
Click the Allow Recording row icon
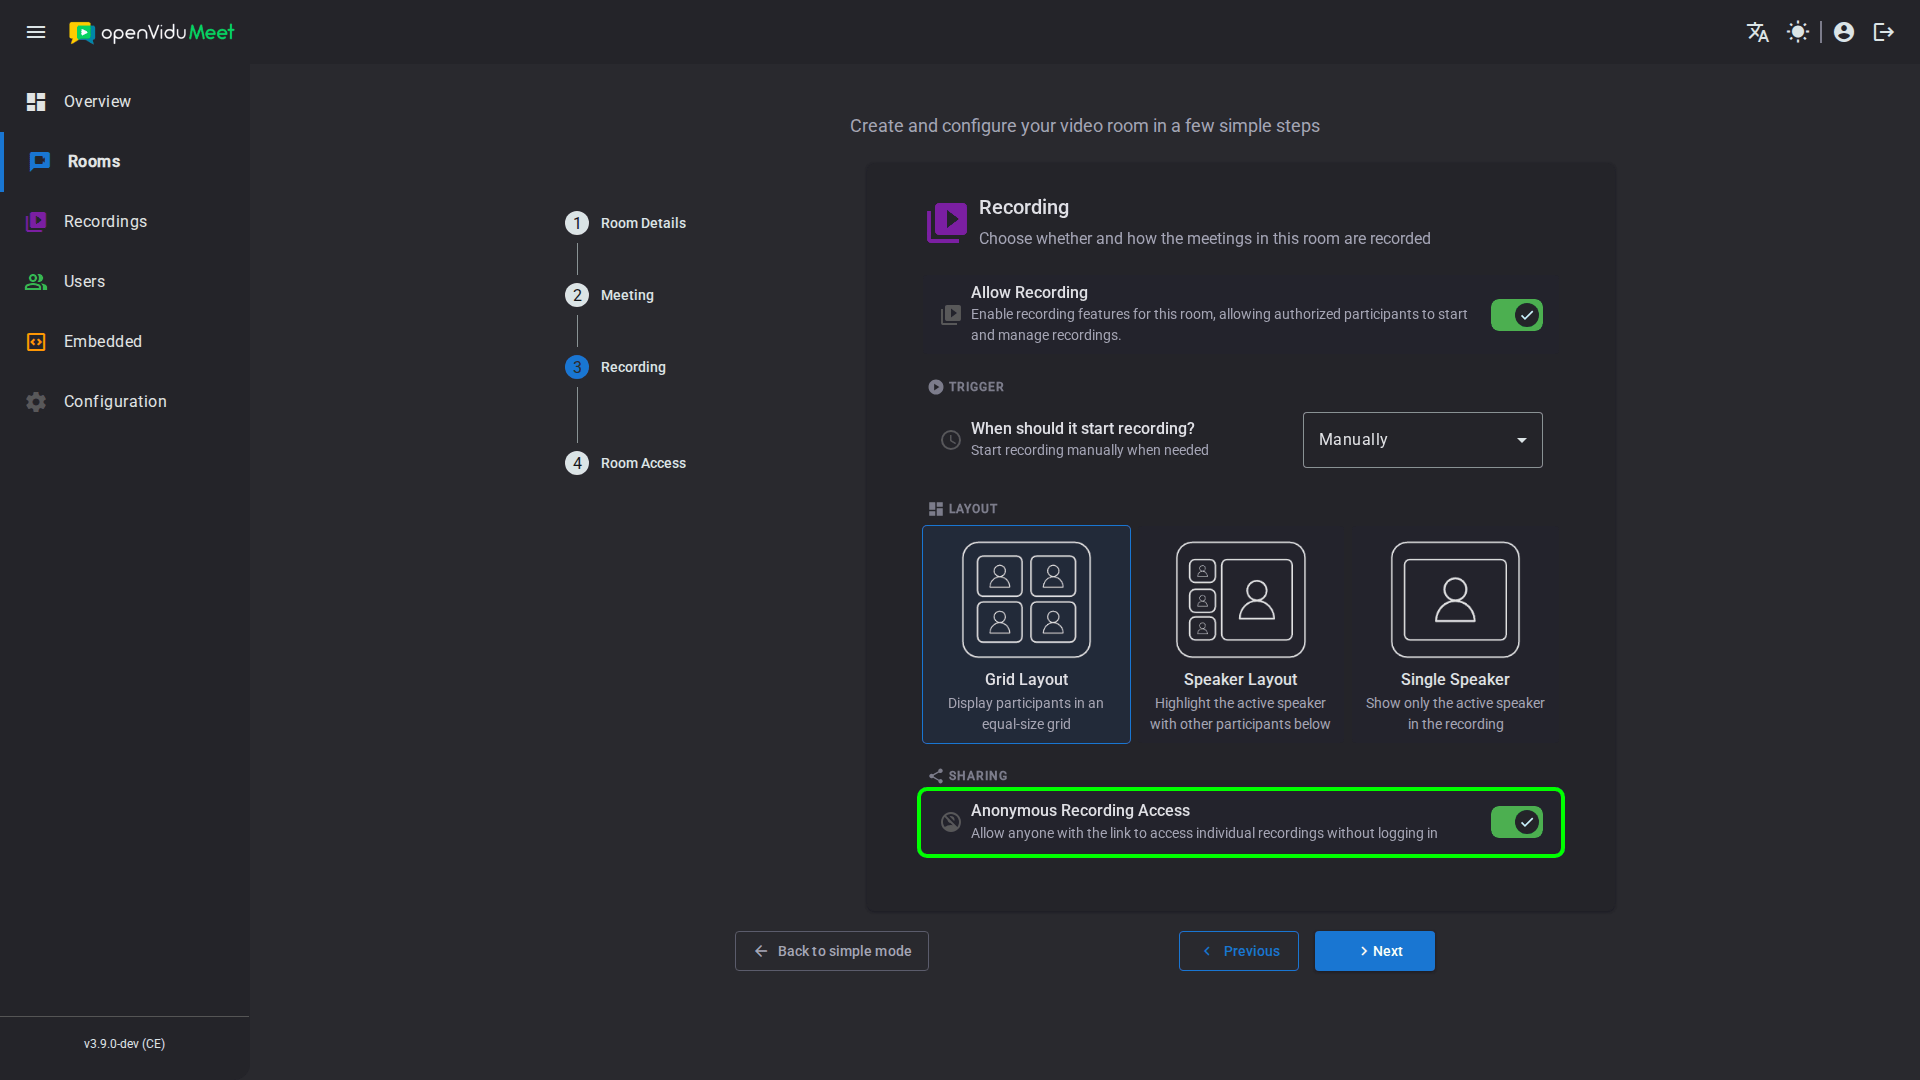click(951, 314)
